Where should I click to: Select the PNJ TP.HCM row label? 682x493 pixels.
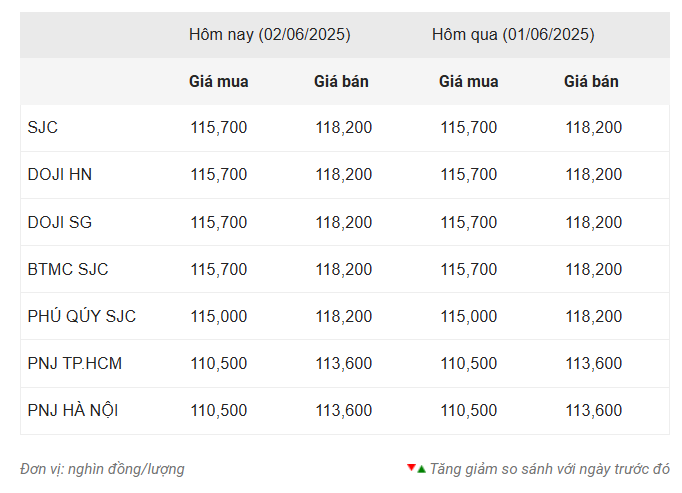tap(75, 363)
